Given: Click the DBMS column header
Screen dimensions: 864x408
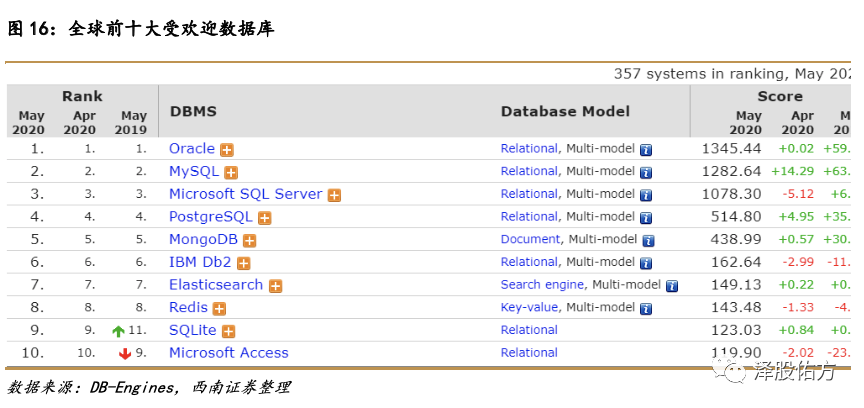Looking at the screenshot, I should click(x=193, y=111).
